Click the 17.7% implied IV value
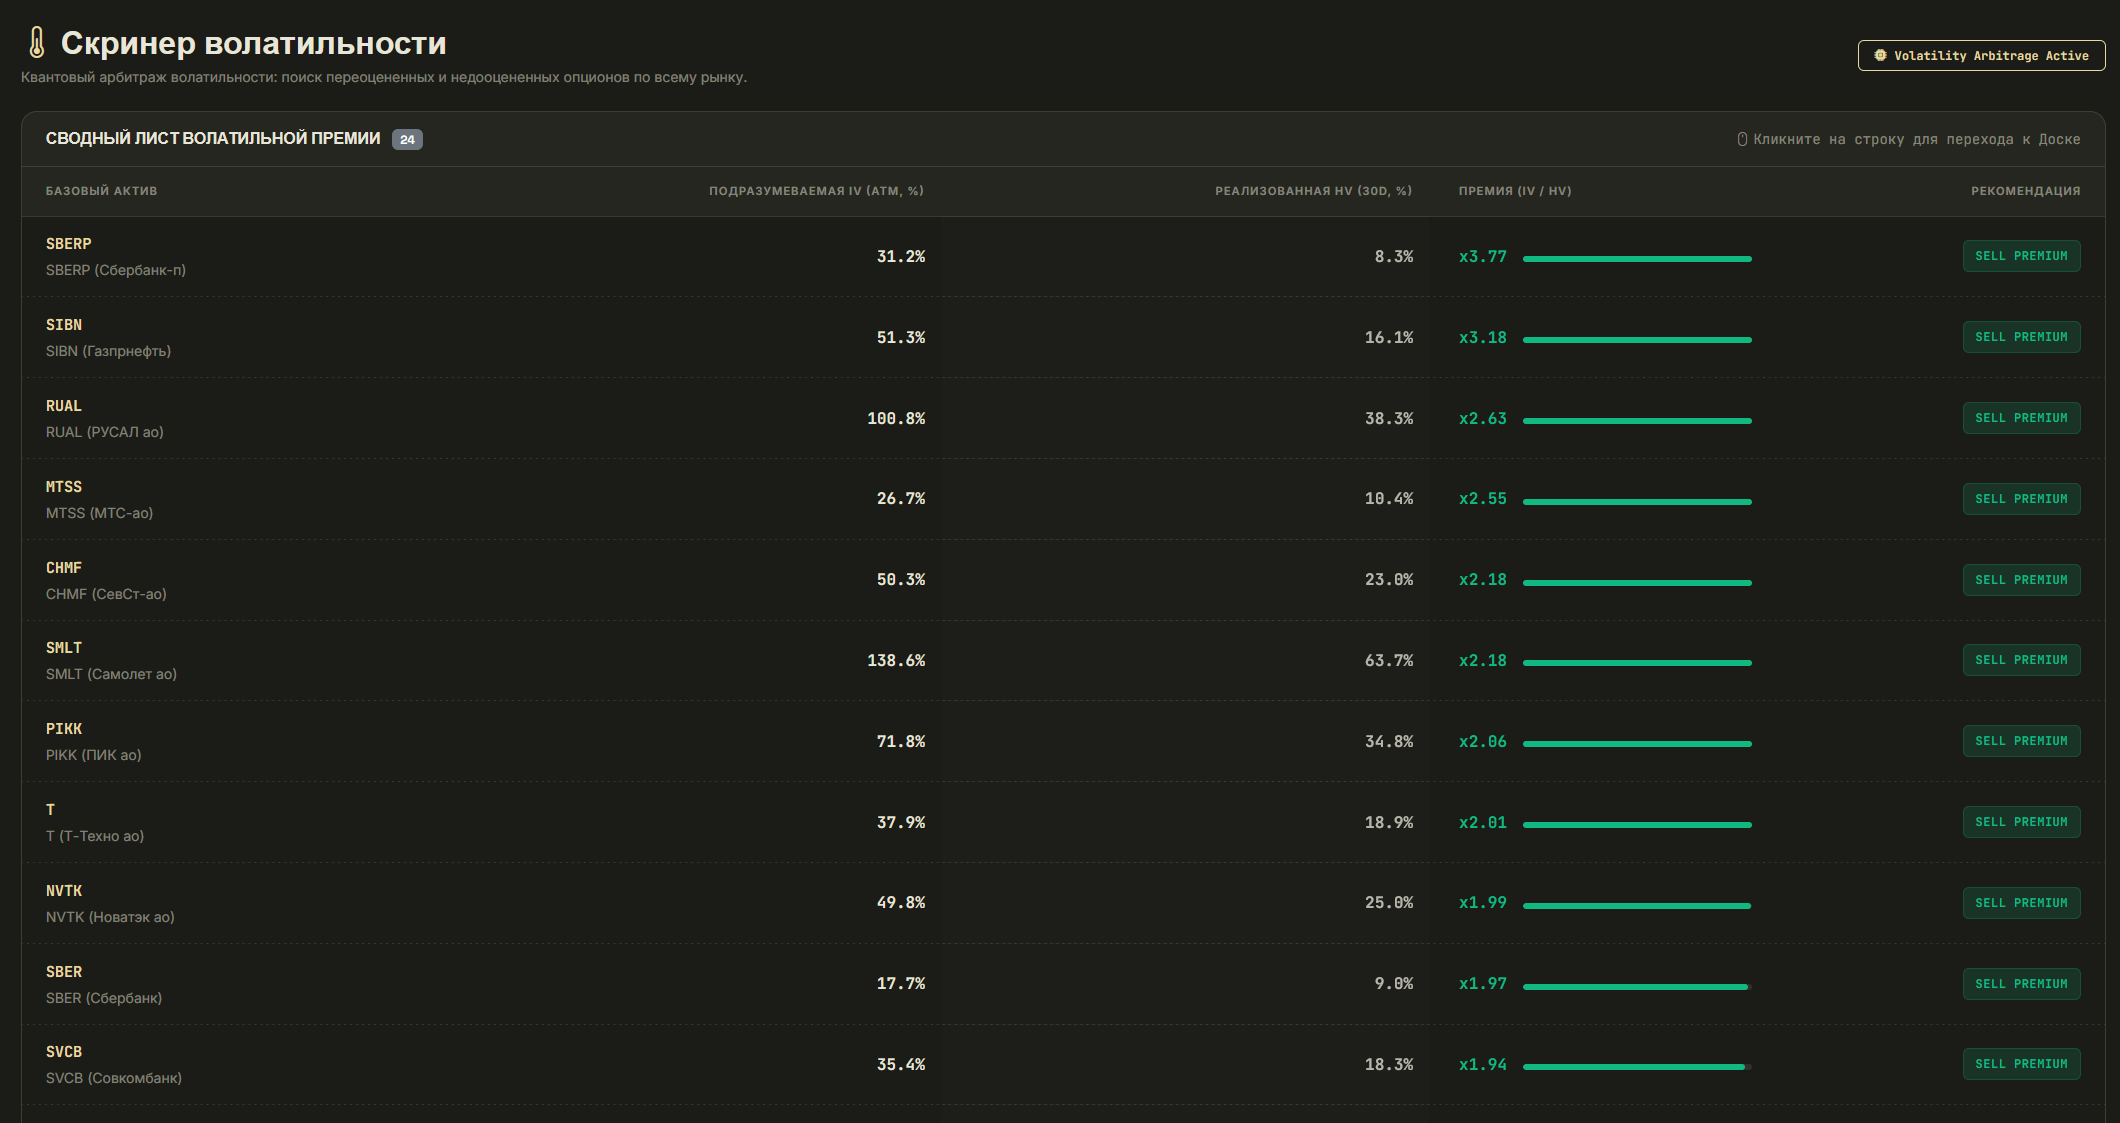The height and width of the screenshot is (1123, 2120). click(x=901, y=984)
